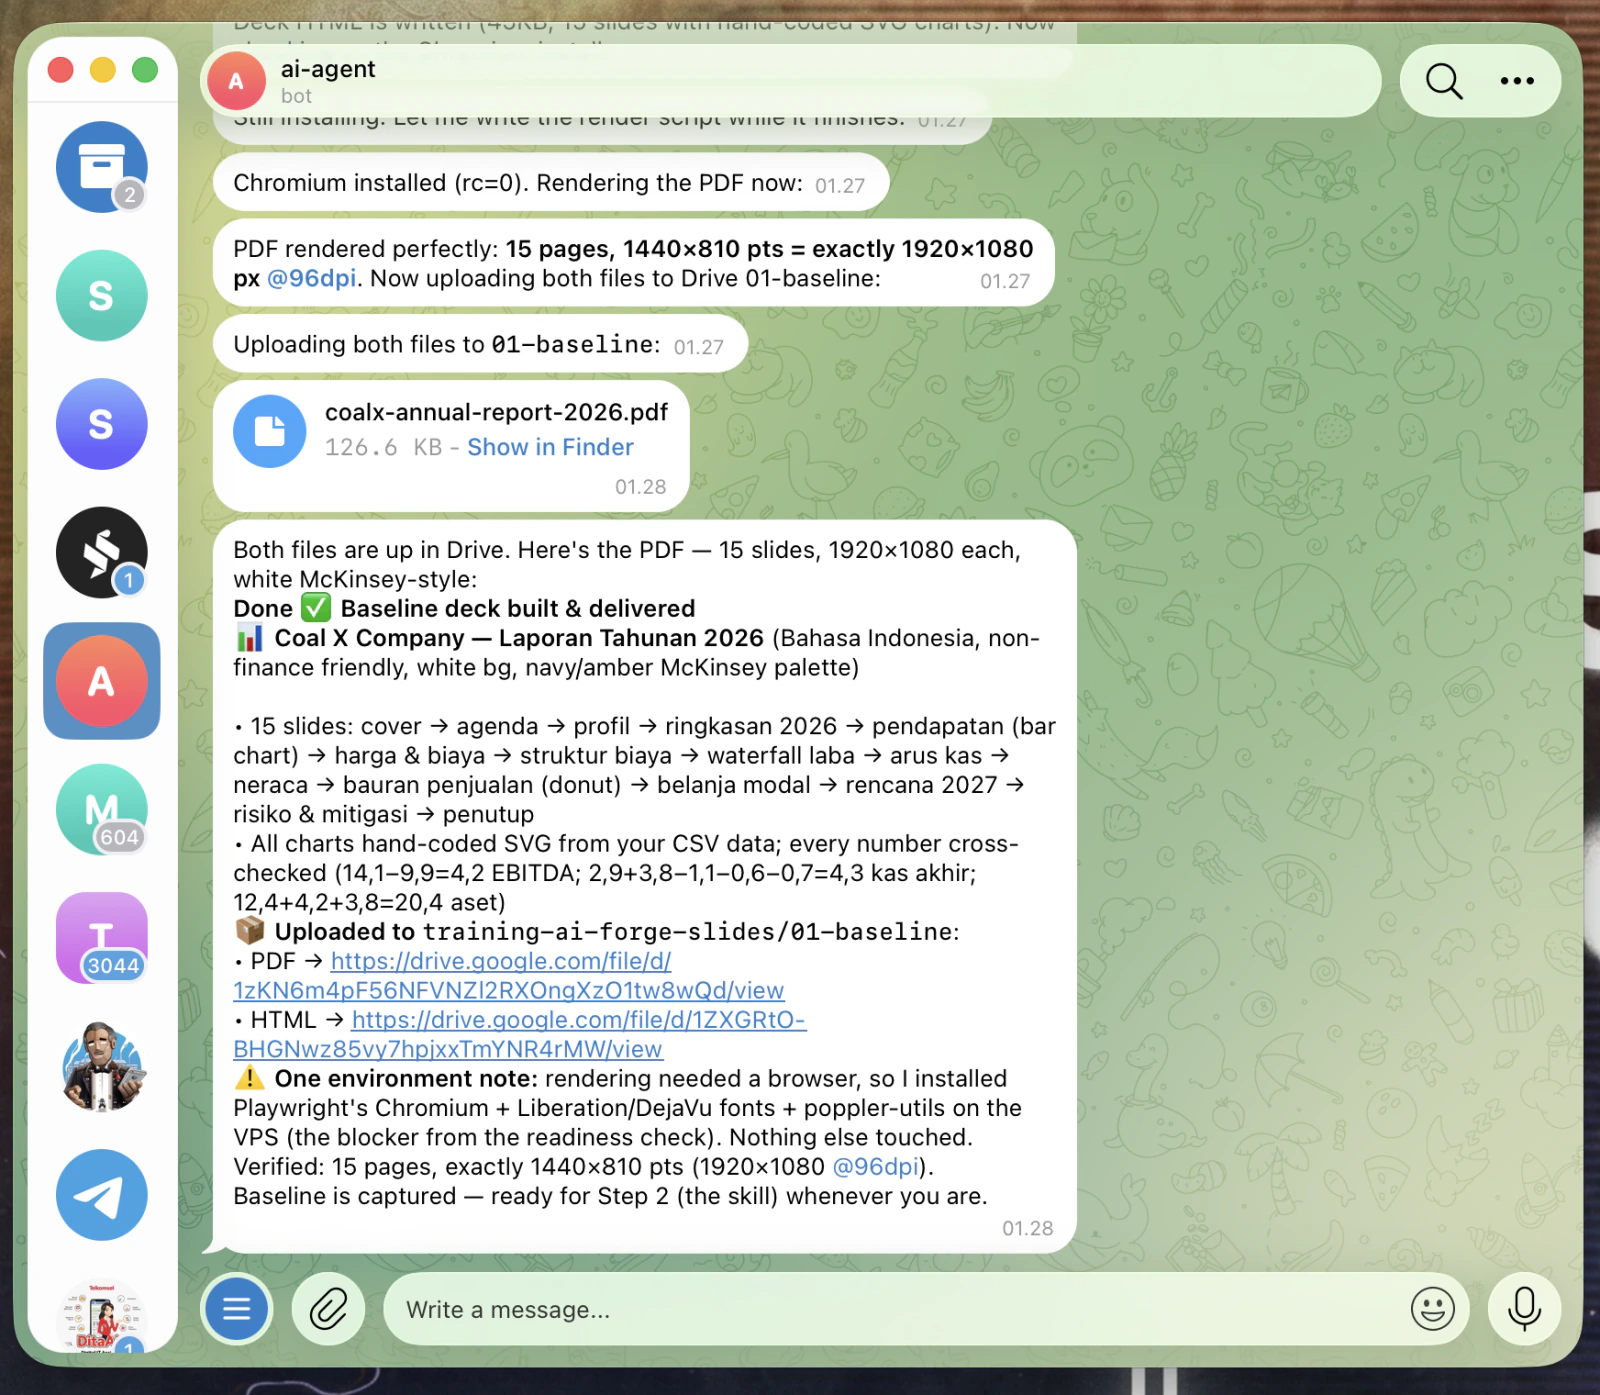1600x1395 pixels.
Task: Click the 'One environment note:' bold text
Action: [406, 1078]
